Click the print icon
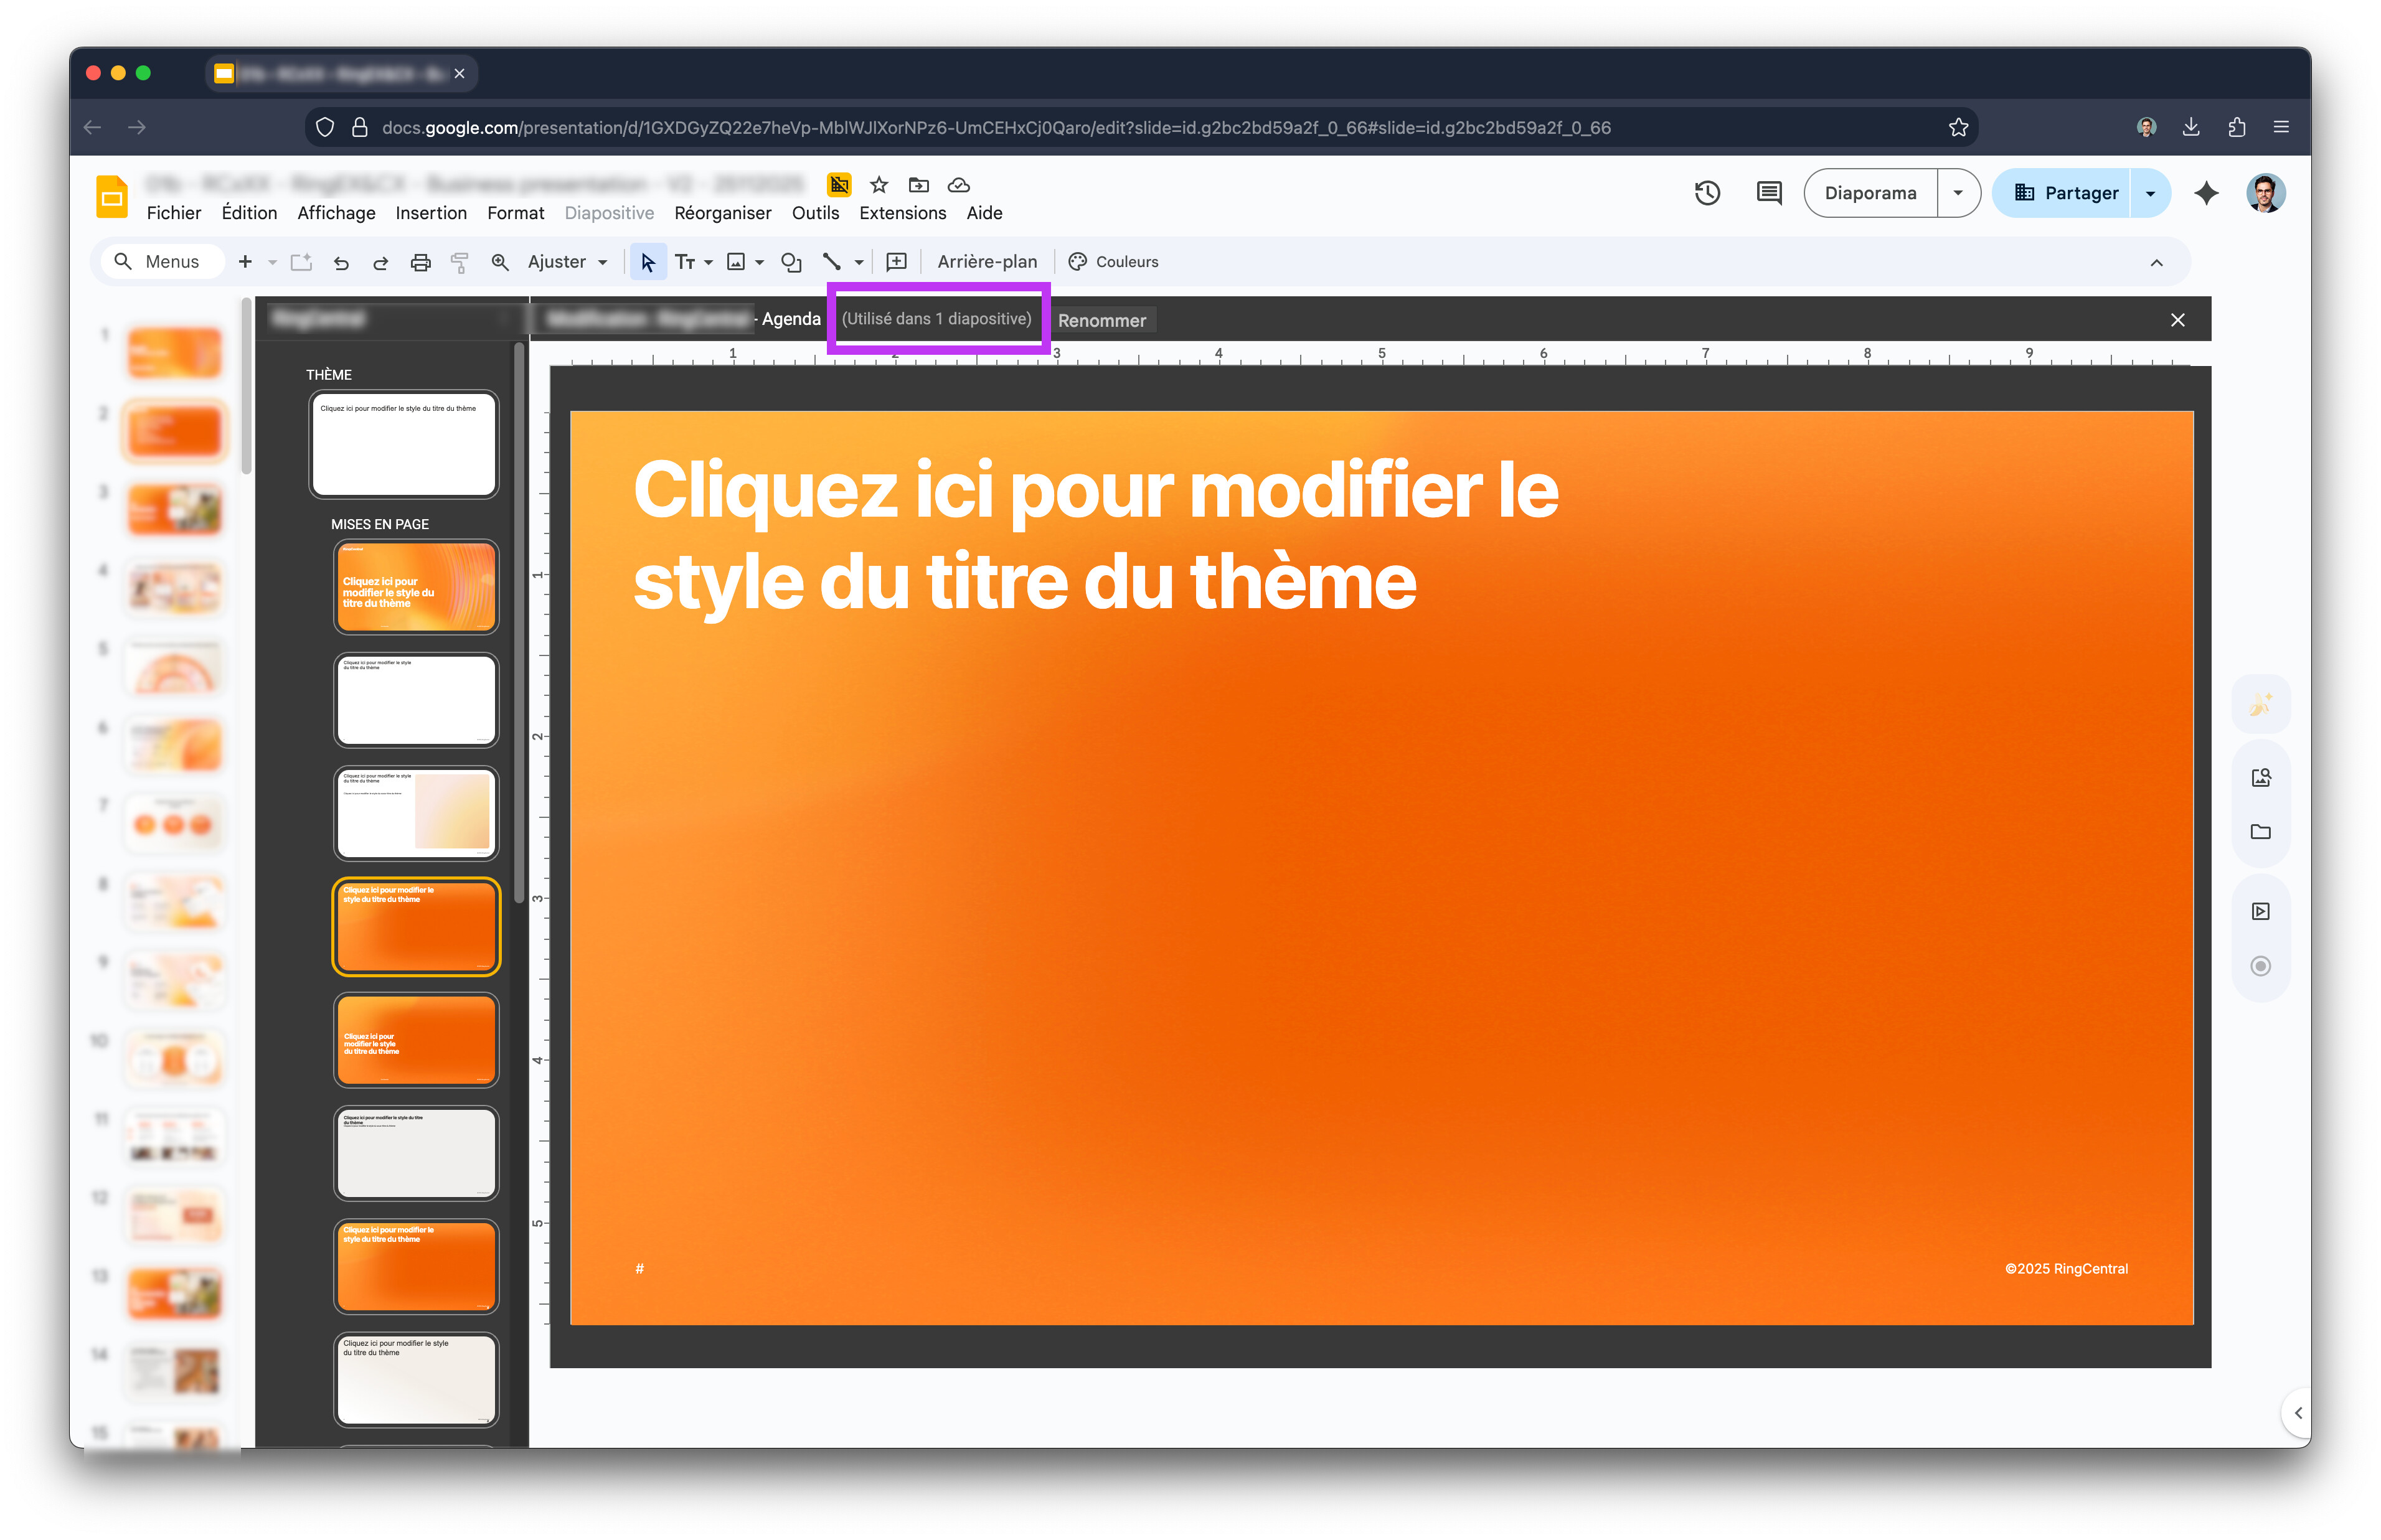Screen dimensions: 2381x1540 pos(420,262)
